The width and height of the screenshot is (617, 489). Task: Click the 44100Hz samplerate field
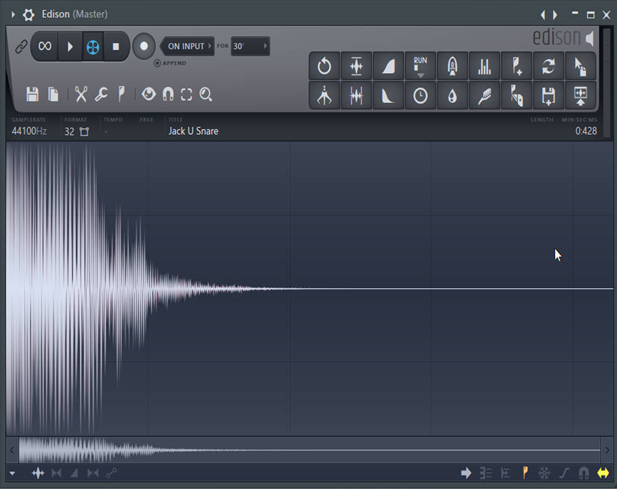pyautogui.click(x=29, y=131)
